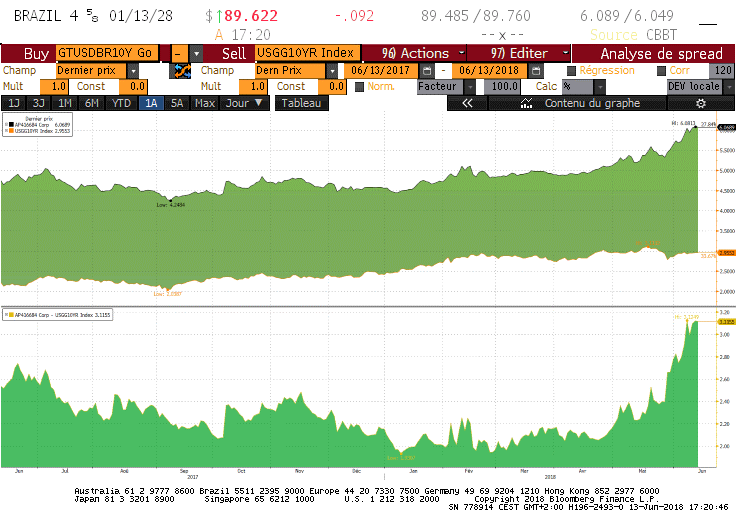Select the 1M time range tab

[65, 103]
